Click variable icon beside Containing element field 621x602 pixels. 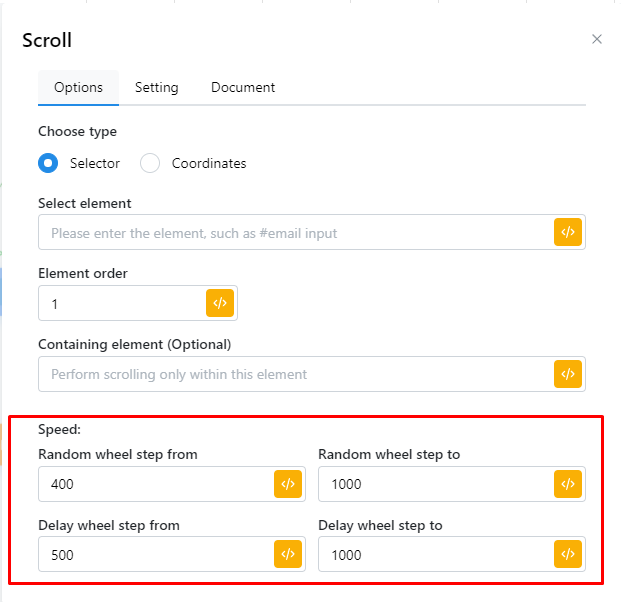coord(568,374)
